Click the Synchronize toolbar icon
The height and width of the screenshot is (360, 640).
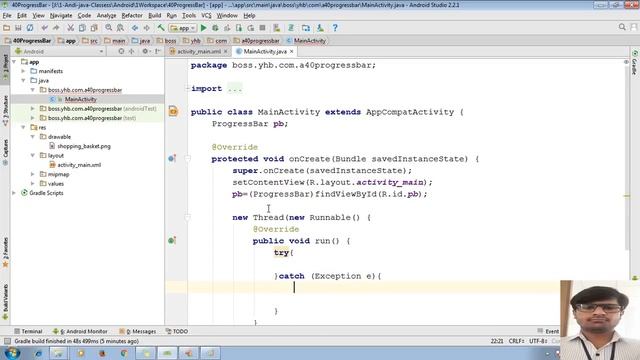[x=30, y=28]
